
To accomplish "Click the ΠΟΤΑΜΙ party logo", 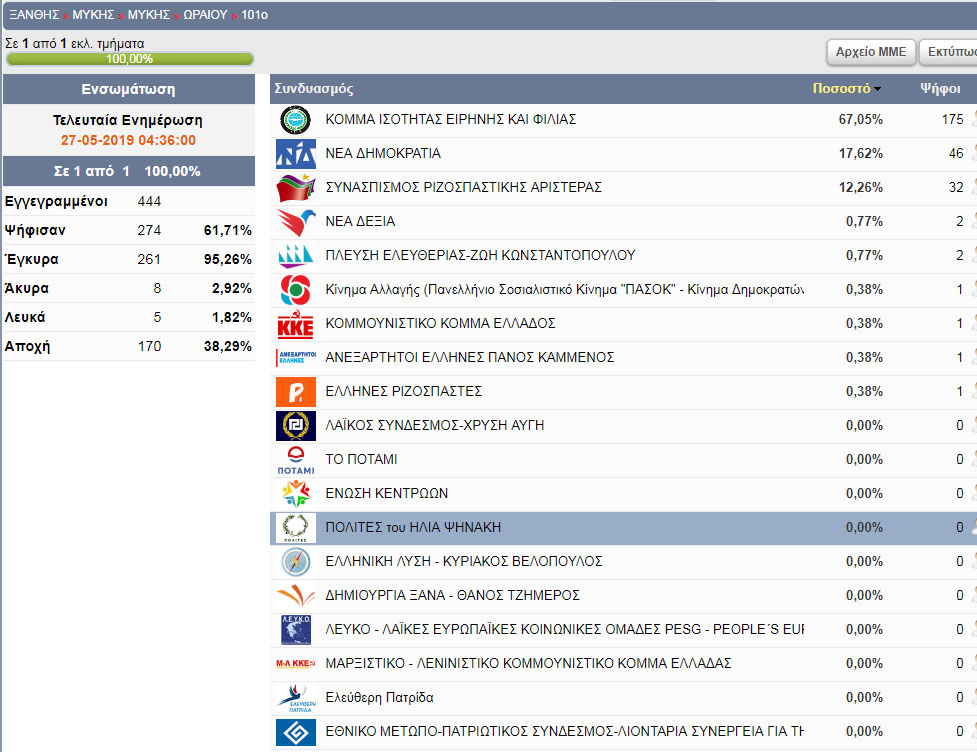I will click(x=295, y=460).
